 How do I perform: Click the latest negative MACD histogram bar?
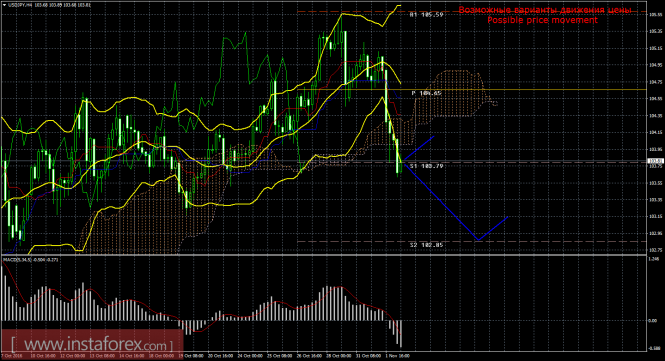click(x=401, y=333)
